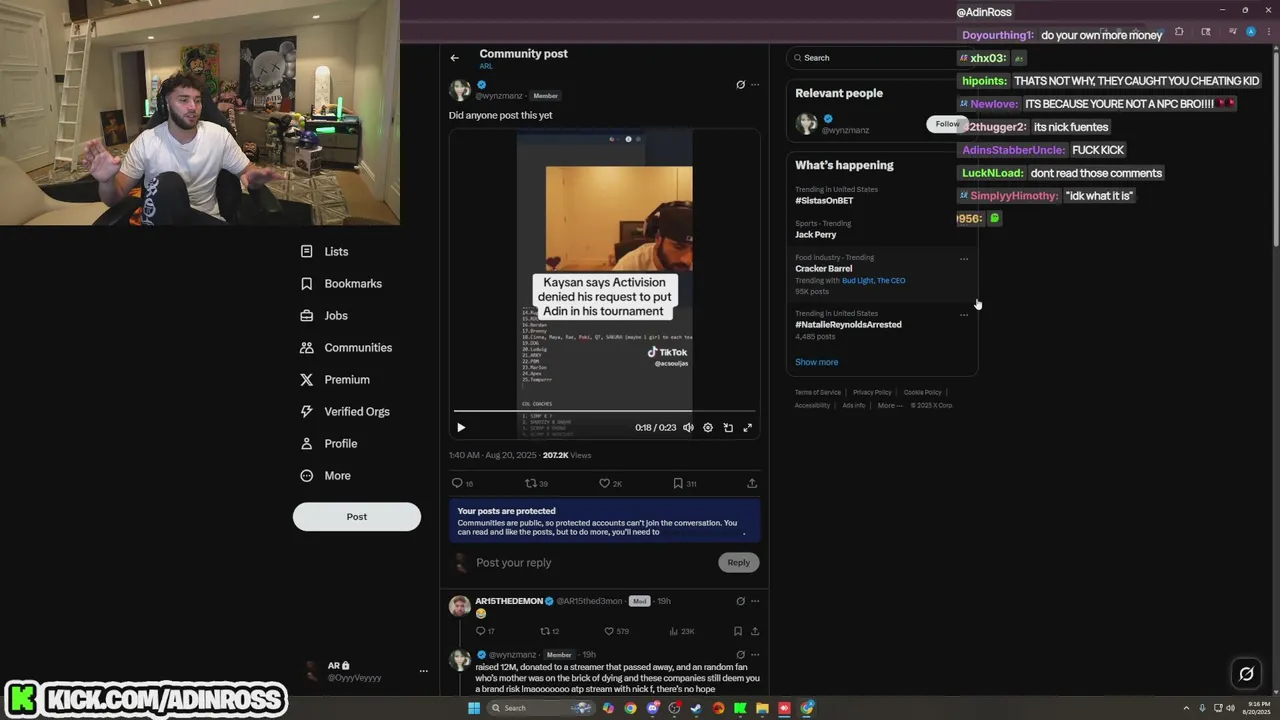Viewport: 1280px width, 720px height.
Task: Open more options on wynzmanz's 'raised 12M' reply
Action: pyautogui.click(x=755, y=655)
